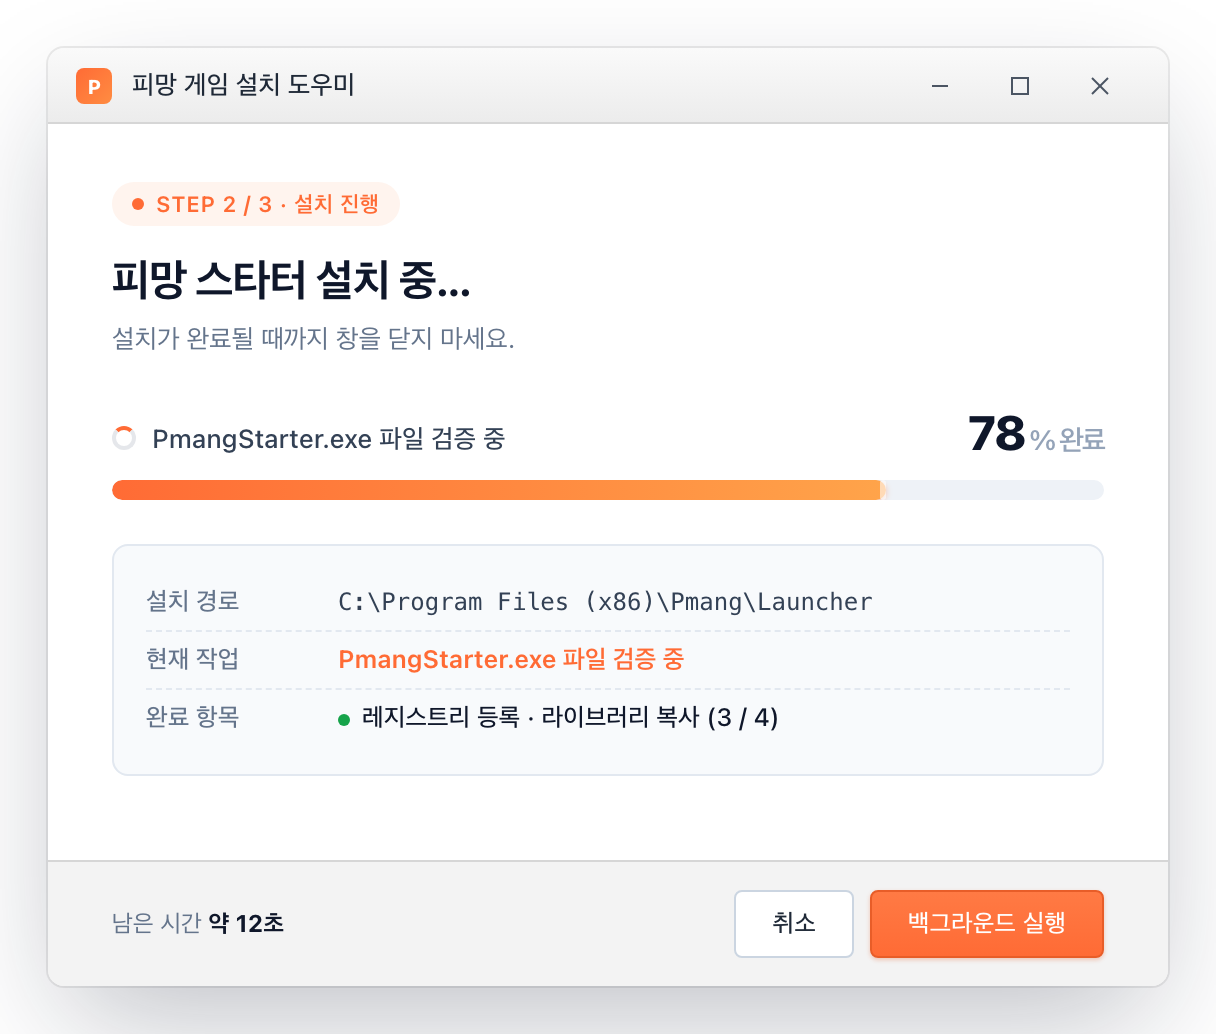Click the orange PmangStarter.exe 파일 검증 중 value
Screen dimensions: 1216x1034
pyautogui.click(x=511, y=659)
